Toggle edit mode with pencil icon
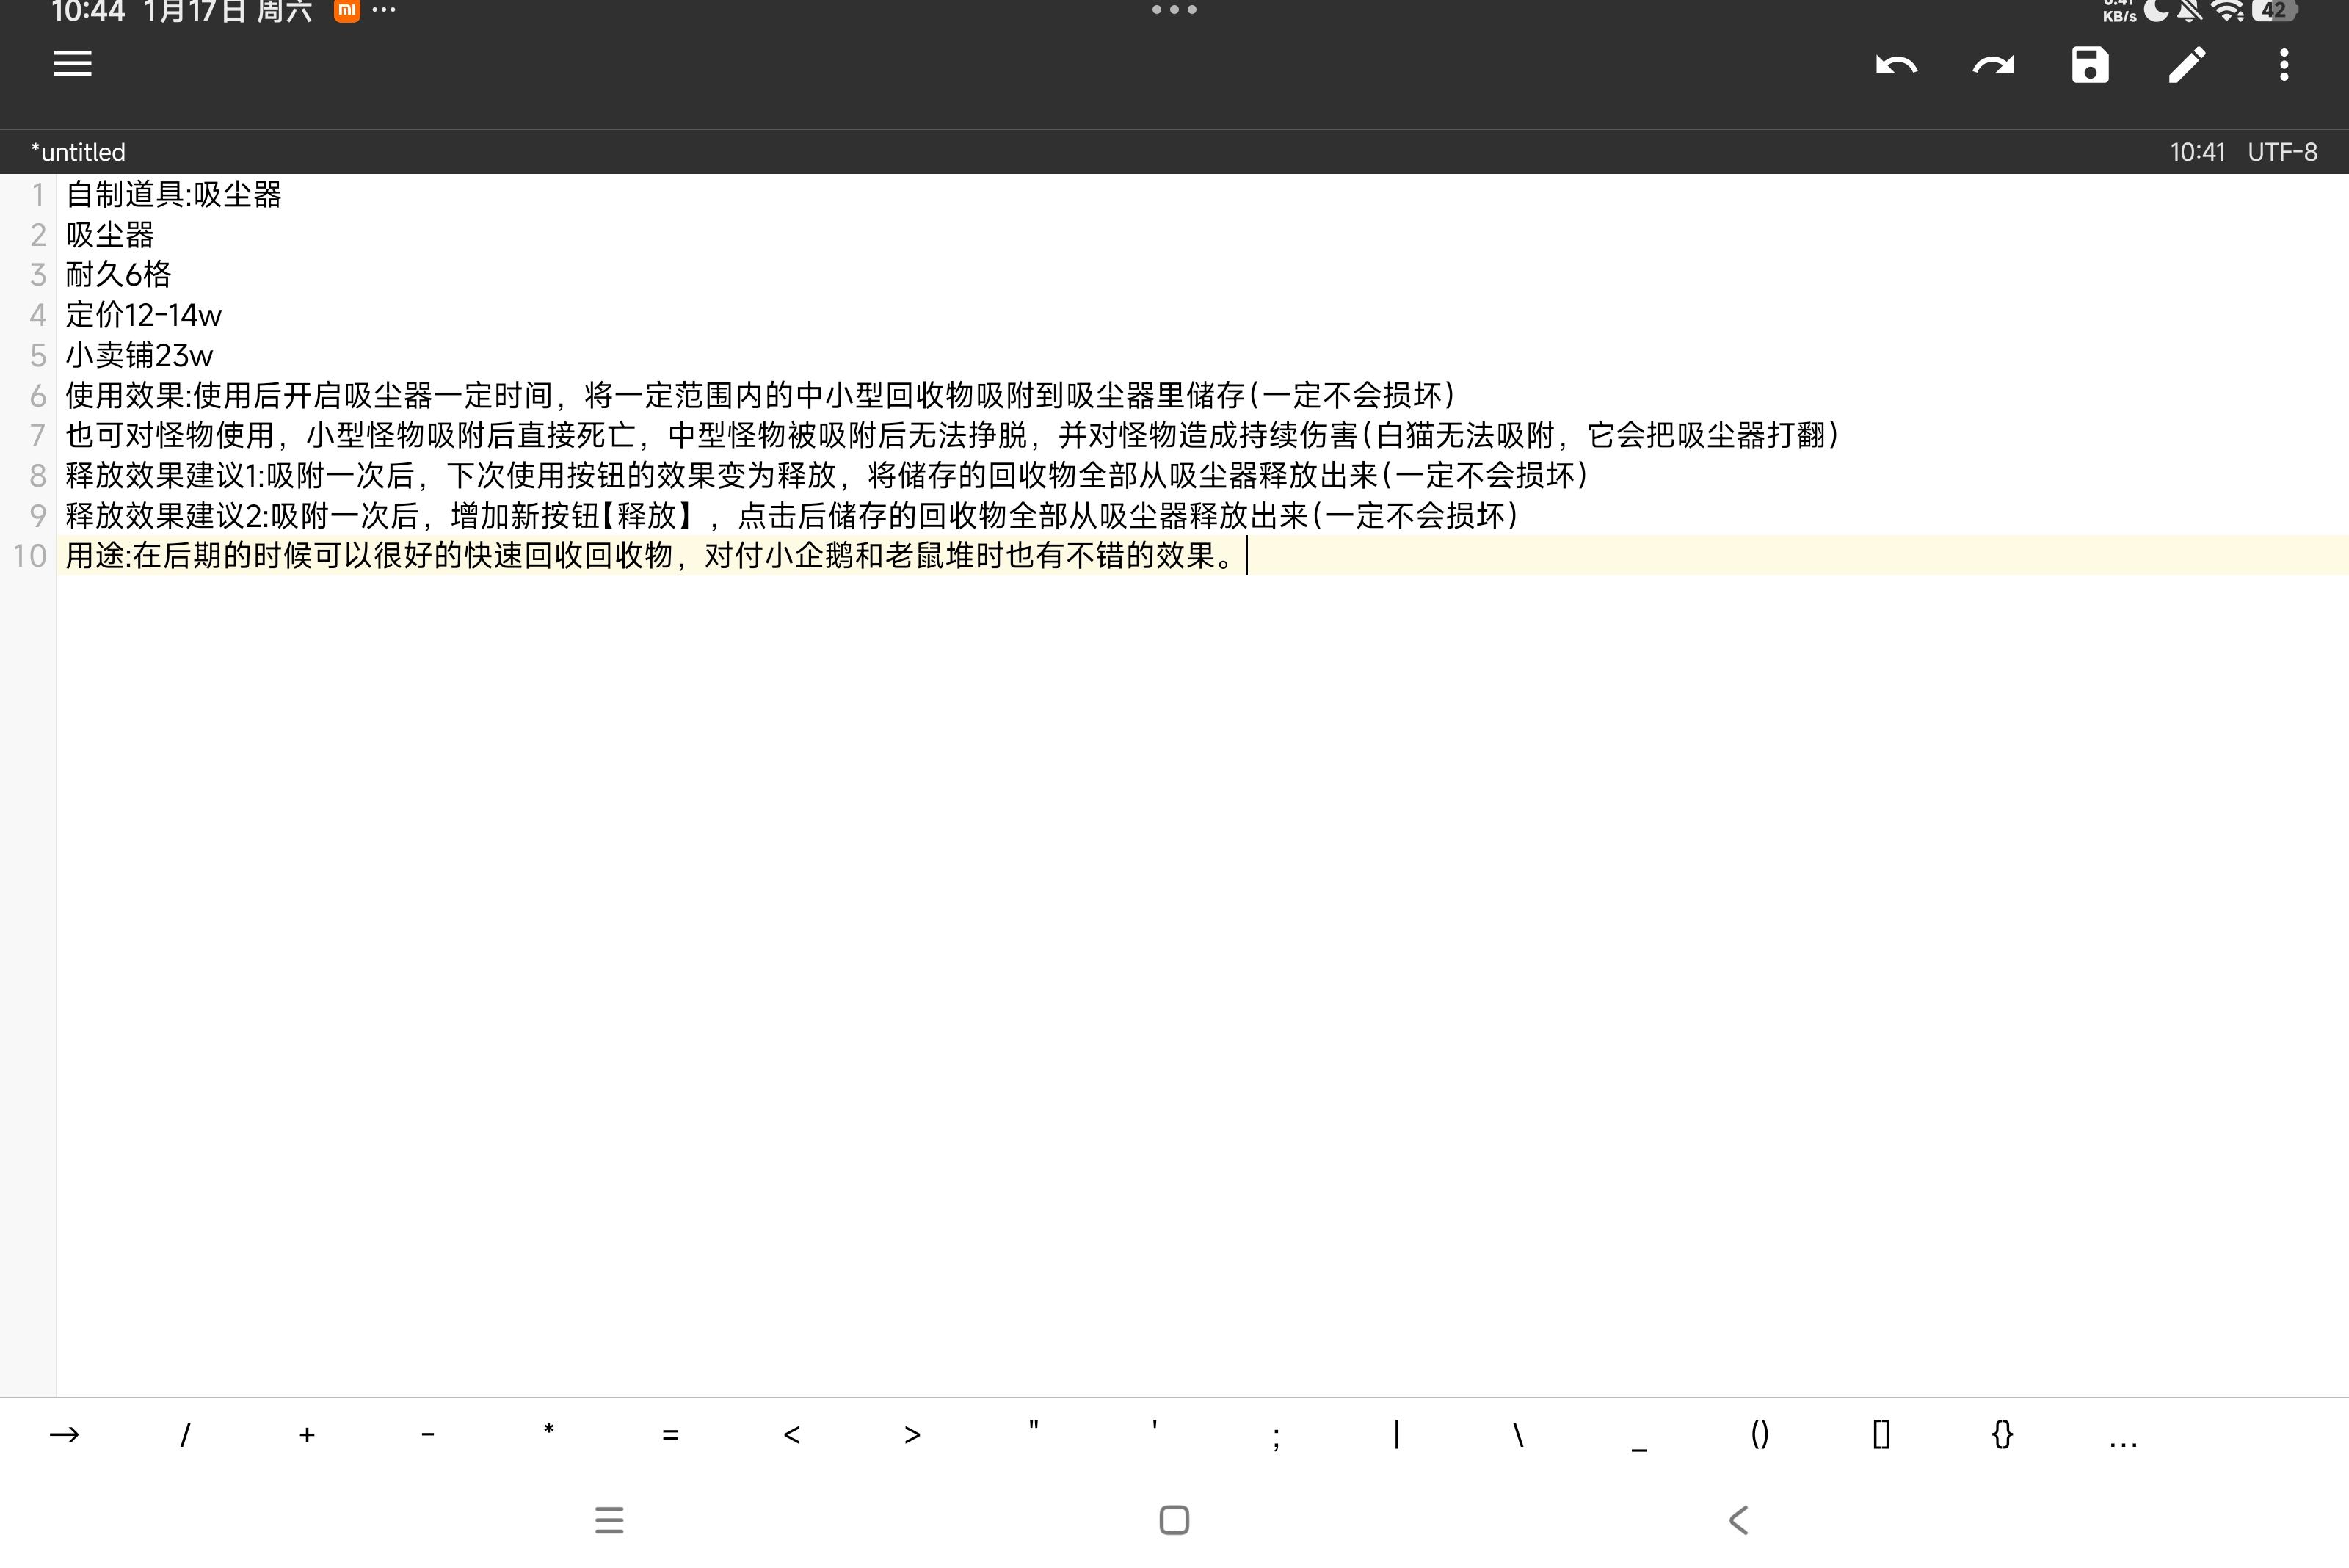2349x1568 pixels. (2187, 66)
